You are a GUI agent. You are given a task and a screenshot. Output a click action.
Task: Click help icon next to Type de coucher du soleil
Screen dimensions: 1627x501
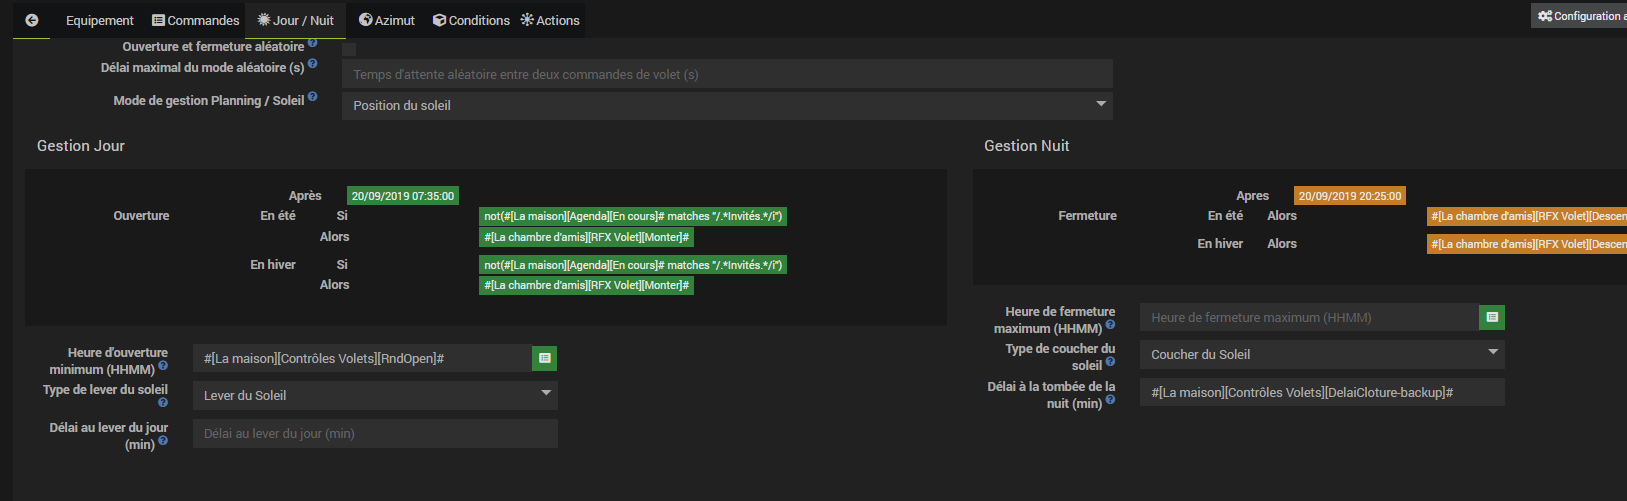[x=1110, y=362]
